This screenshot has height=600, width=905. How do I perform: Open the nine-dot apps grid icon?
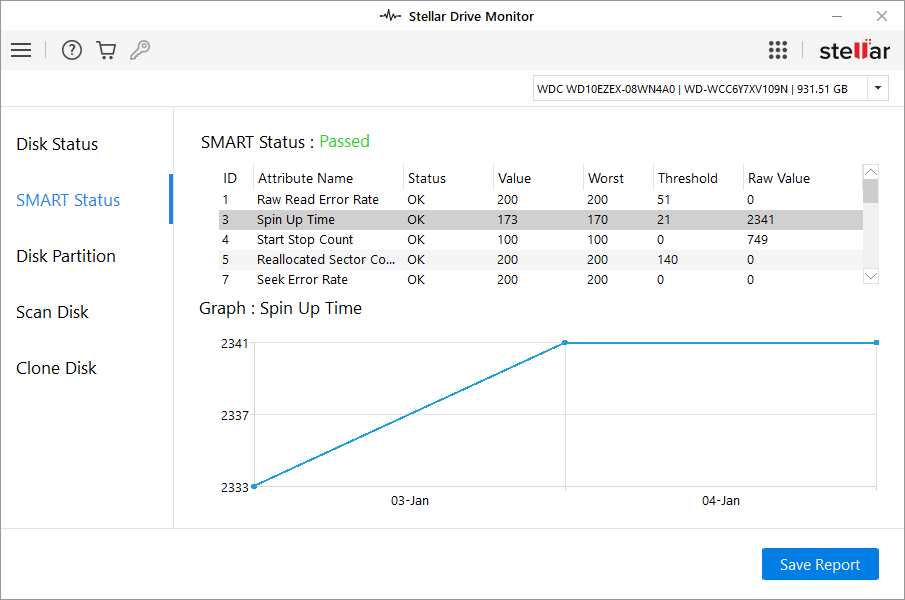click(778, 50)
